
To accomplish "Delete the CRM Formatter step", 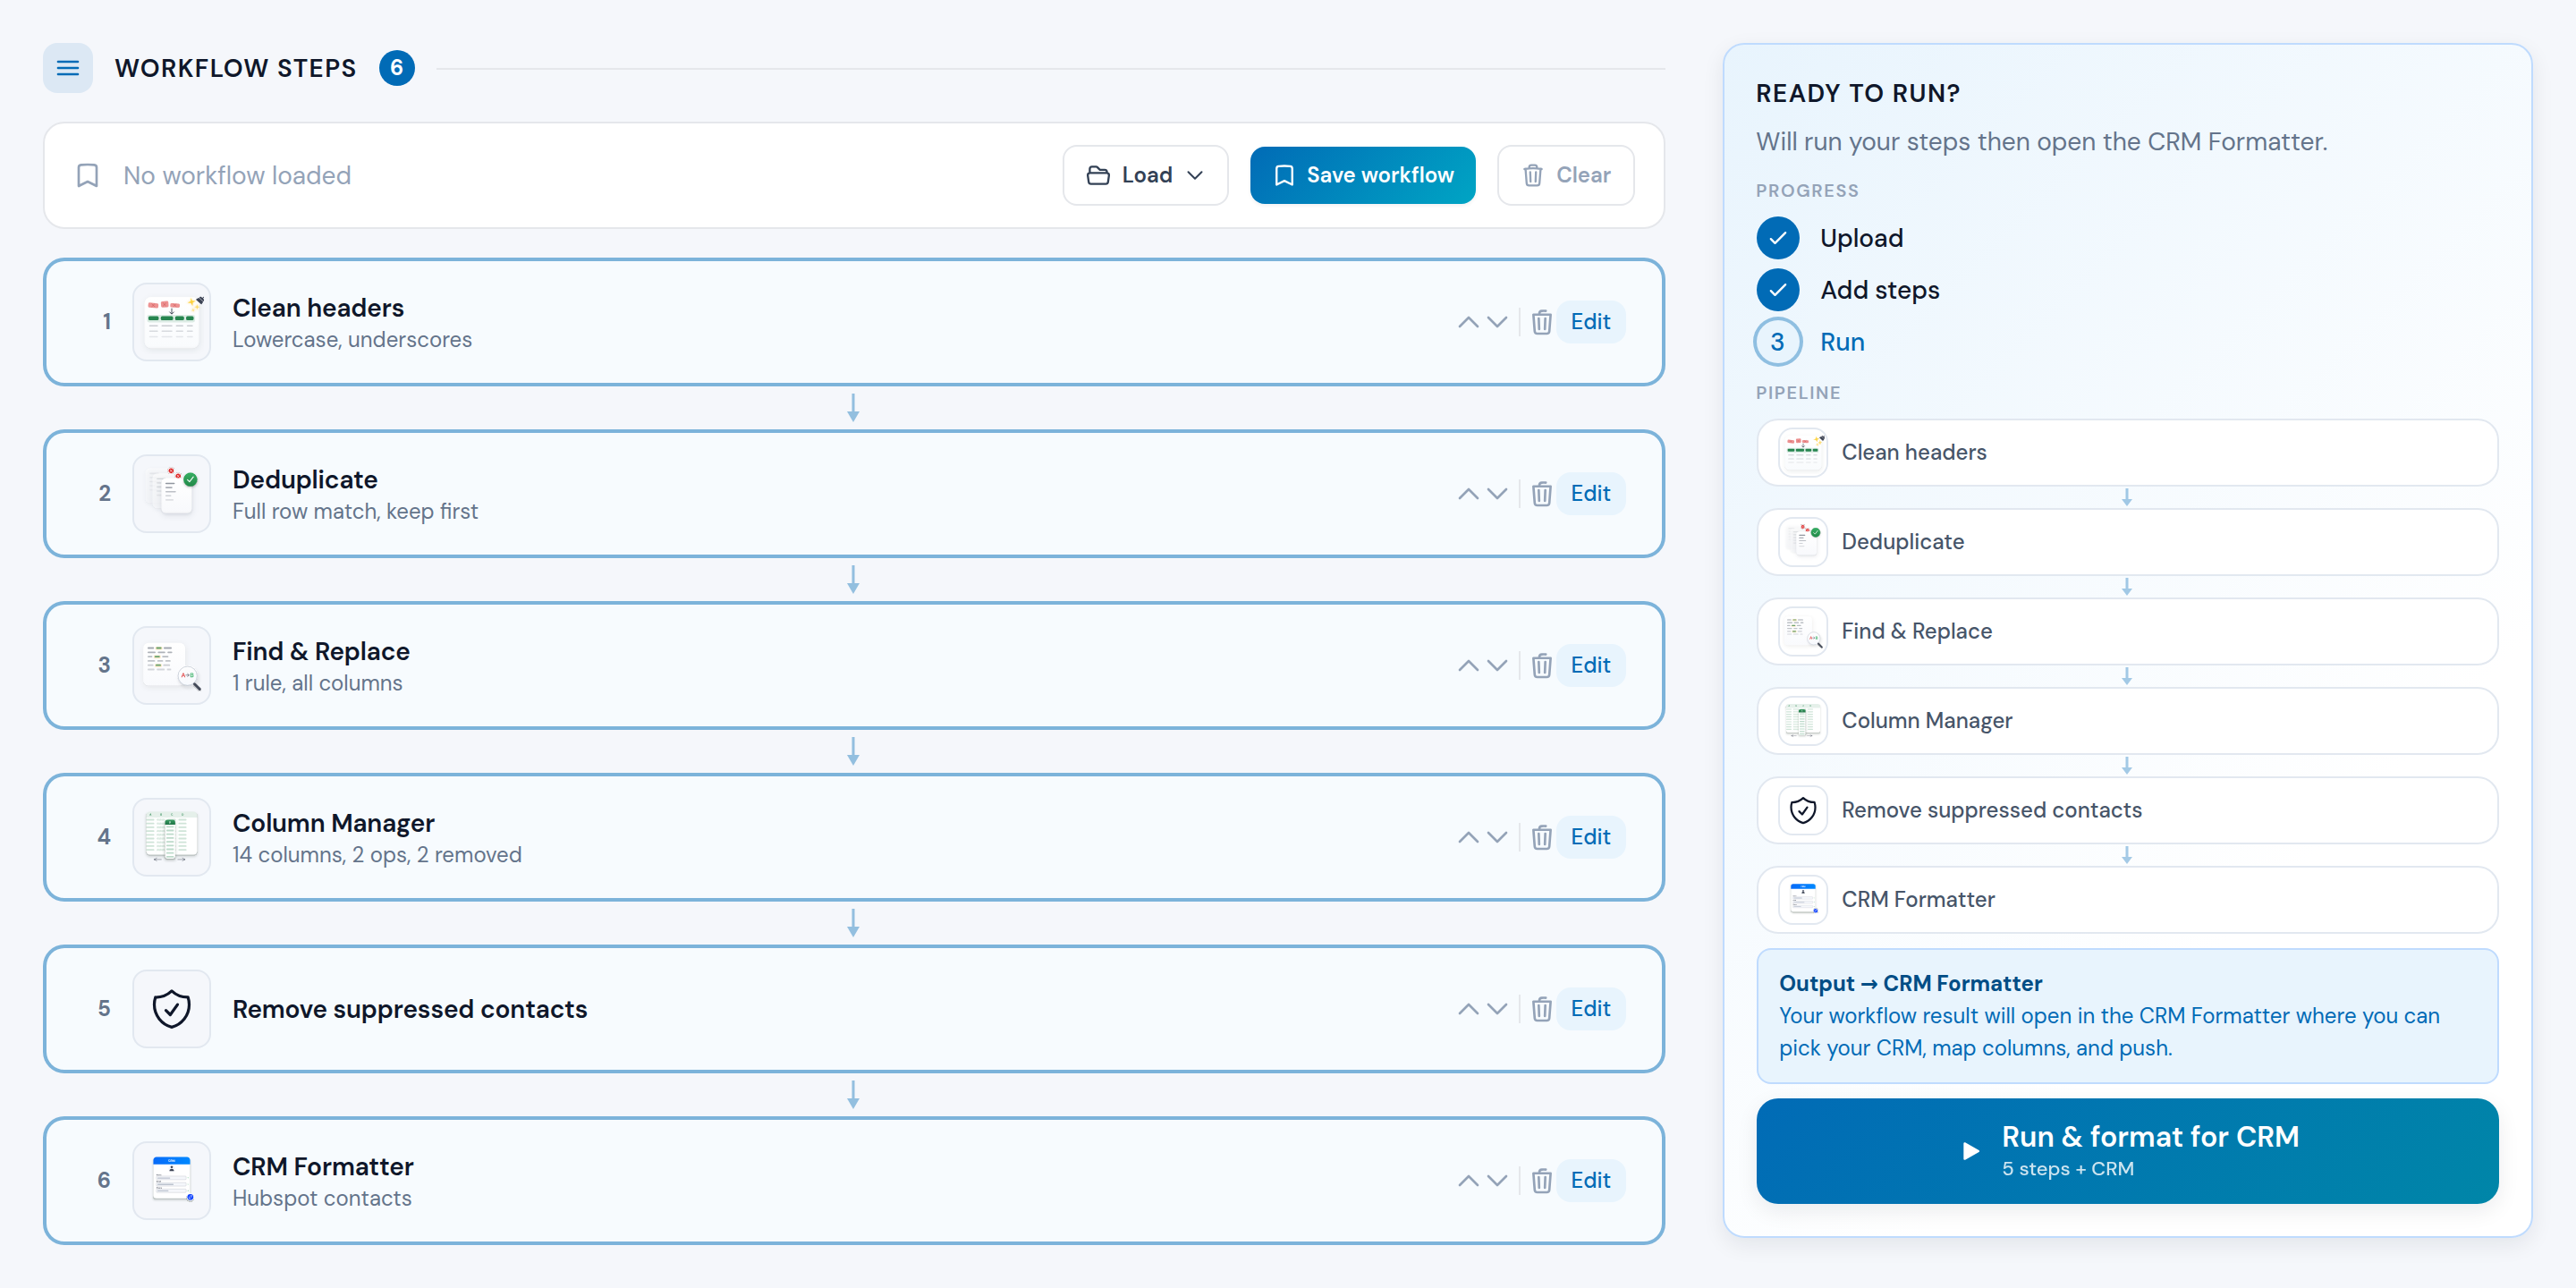I will click(x=1541, y=1181).
